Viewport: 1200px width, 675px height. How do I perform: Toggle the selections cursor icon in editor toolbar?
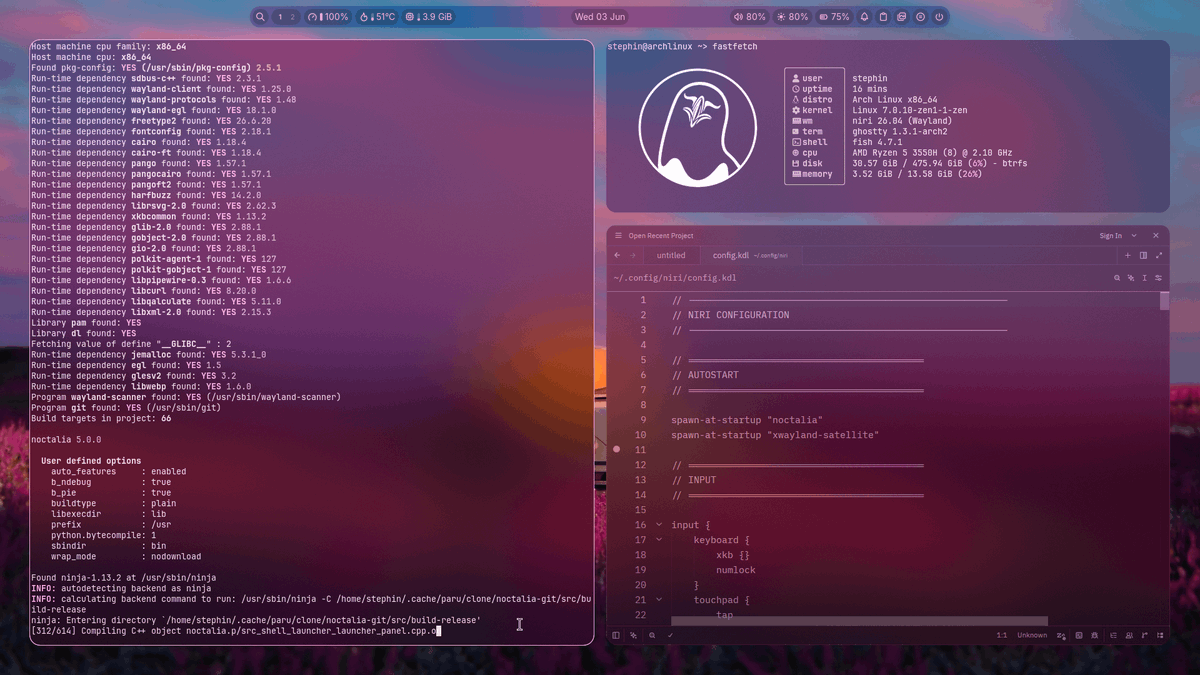(x=1145, y=278)
